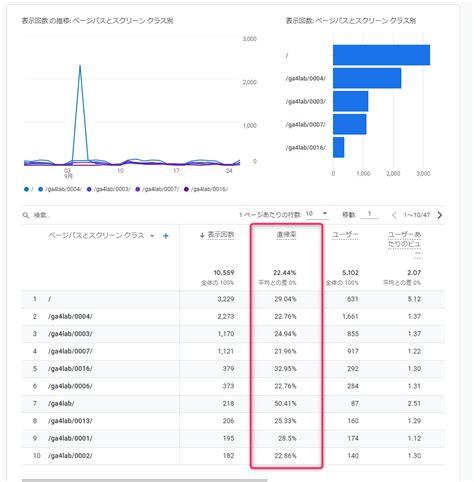Click the pagination text 1~10/47
474x482 pixels.
417,215
